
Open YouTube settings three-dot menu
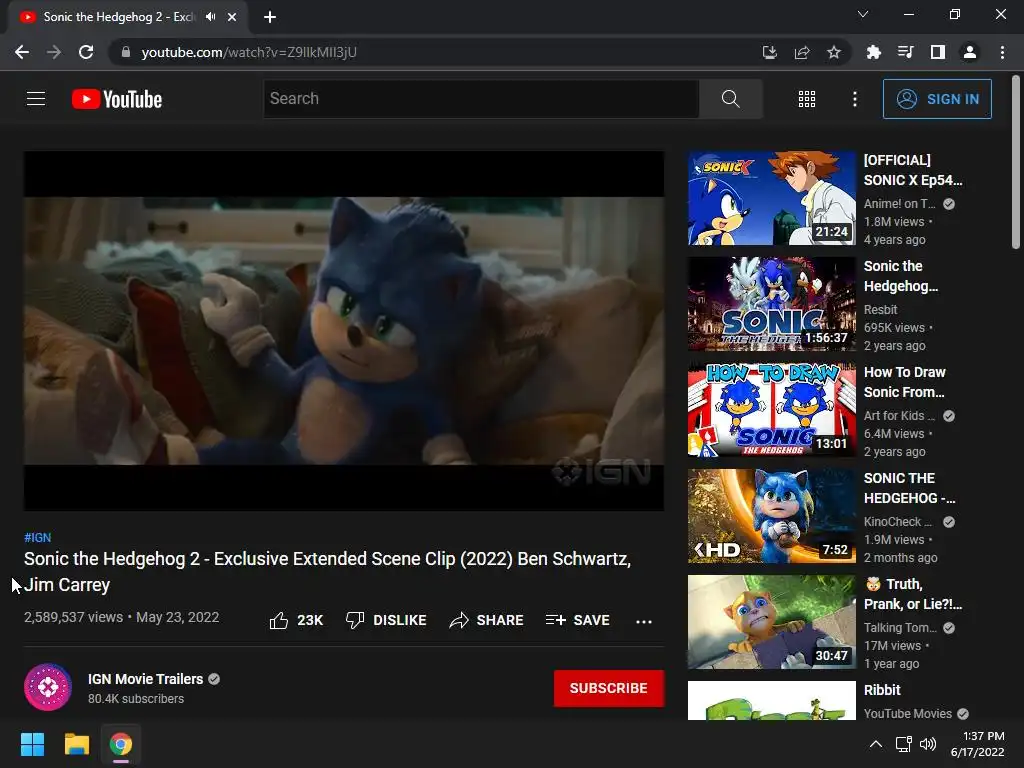click(855, 99)
